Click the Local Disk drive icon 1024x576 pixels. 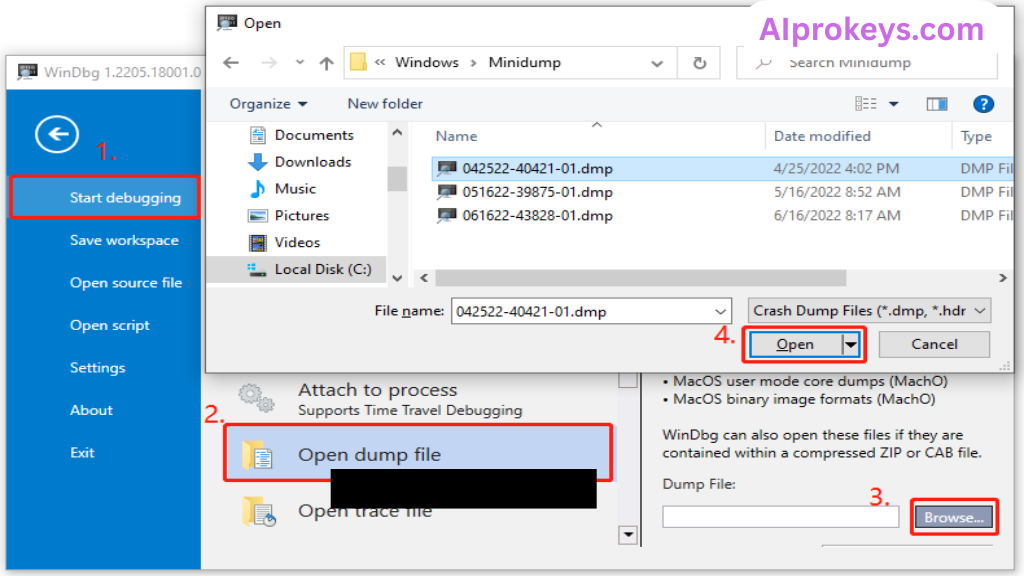tap(257, 270)
